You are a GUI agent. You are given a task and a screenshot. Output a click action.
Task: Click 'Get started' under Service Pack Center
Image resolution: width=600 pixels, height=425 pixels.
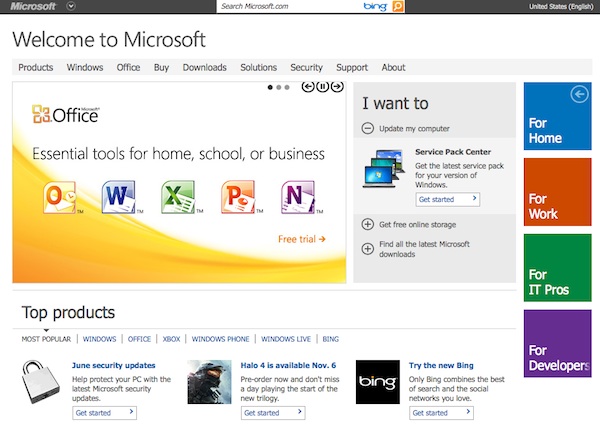[447, 199]
